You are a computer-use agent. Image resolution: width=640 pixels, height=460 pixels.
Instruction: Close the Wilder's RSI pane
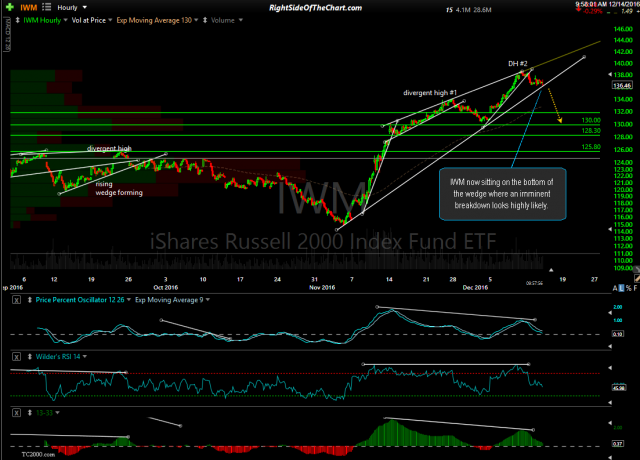point(16,357)
